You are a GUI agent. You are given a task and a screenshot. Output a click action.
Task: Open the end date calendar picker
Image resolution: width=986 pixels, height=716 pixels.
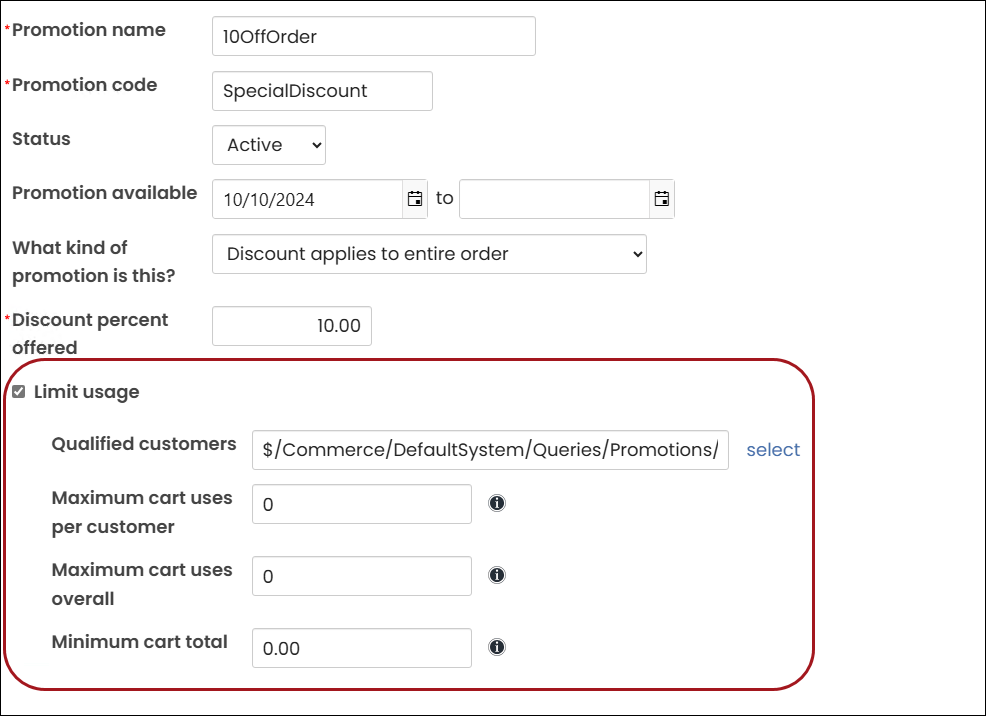[x=662, y=199]
